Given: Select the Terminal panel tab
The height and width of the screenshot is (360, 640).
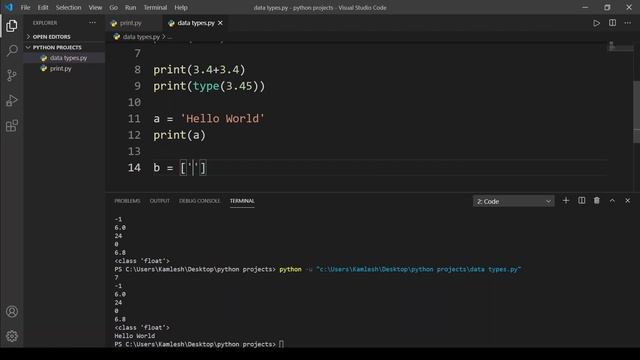Looking at the screenshot, I should (x=242, y=201).
